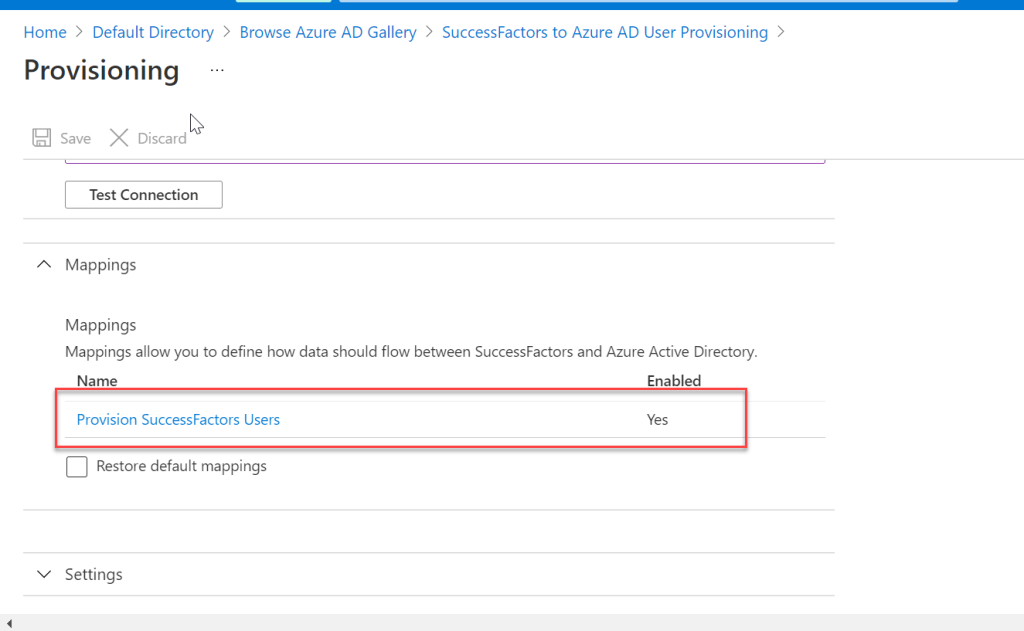Screen dimensions: 1024x631
Task: Click the Settings section header text
Action: click(x=93, y=574)
